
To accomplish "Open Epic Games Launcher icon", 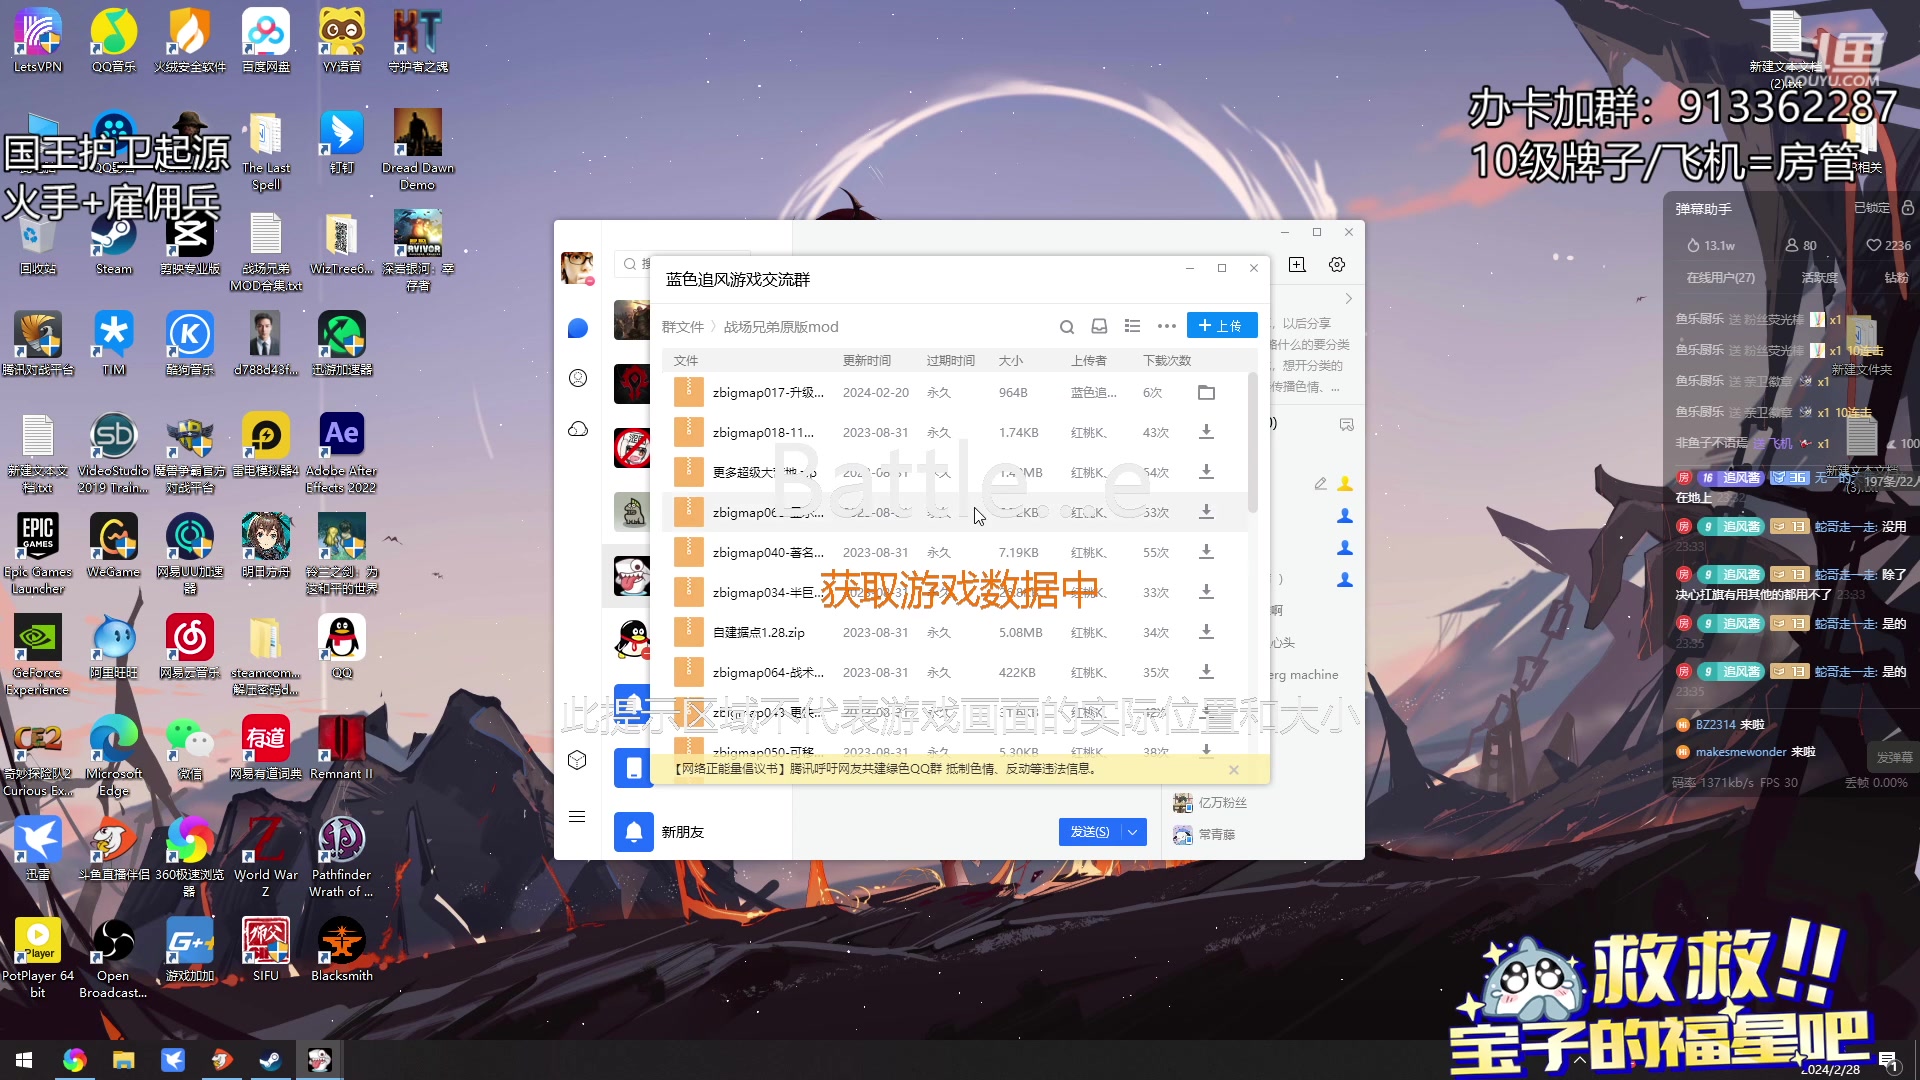I will [x=38, y=555].
